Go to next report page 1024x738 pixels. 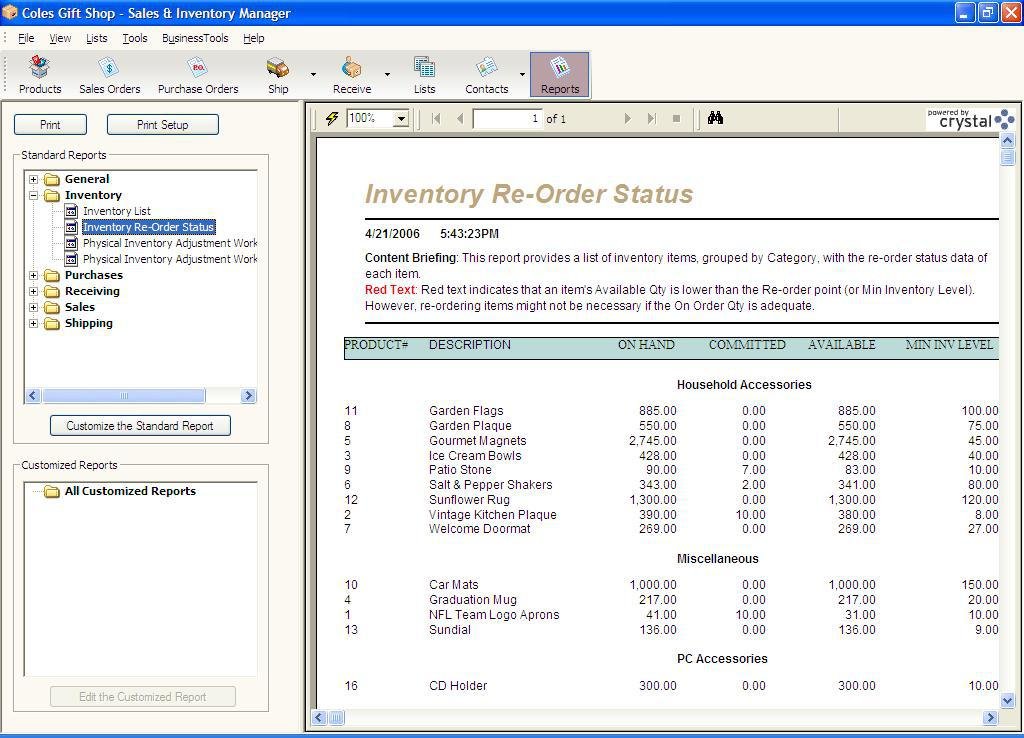point(628,118)
